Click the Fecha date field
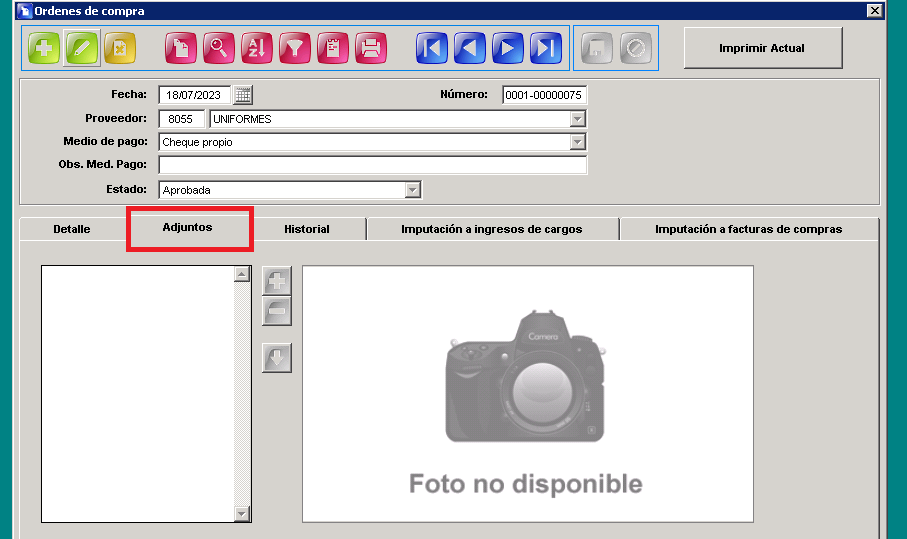 pyautogui.click(x=194, y=95)
